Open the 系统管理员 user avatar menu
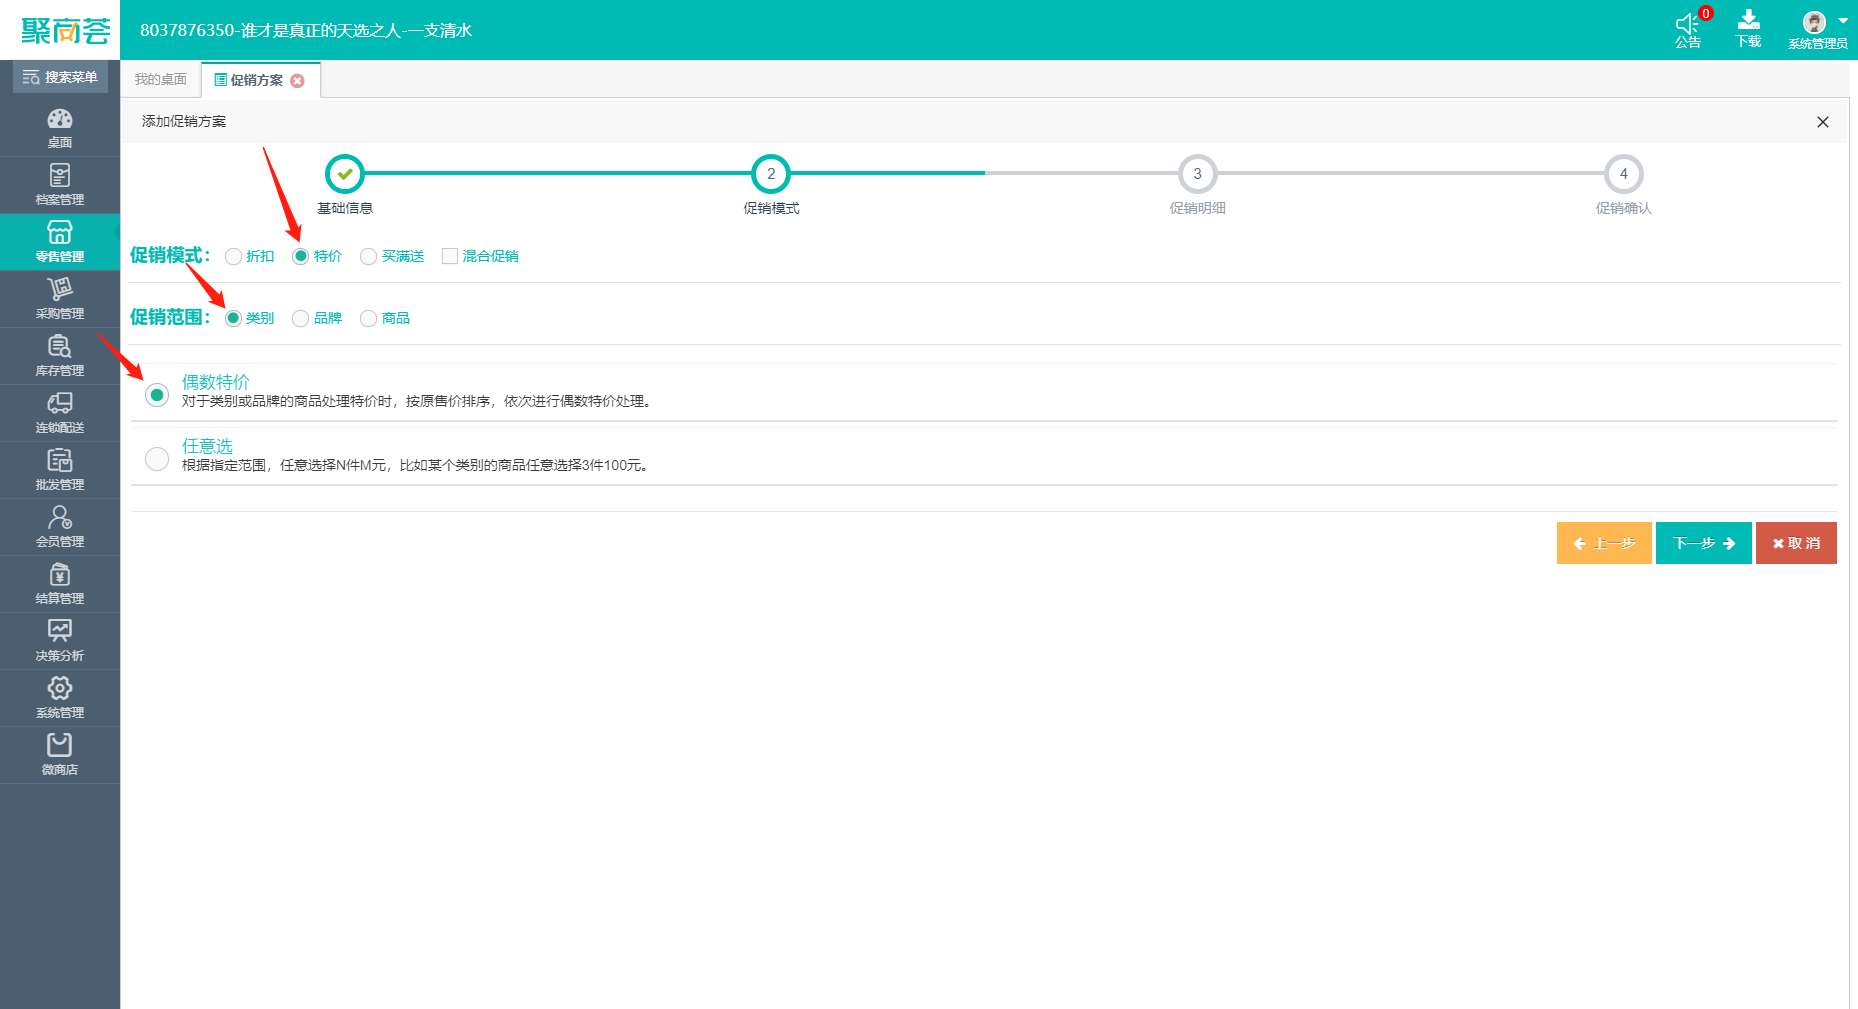The width and height of the screenshot is (1858, 1009). [1818, 29]
